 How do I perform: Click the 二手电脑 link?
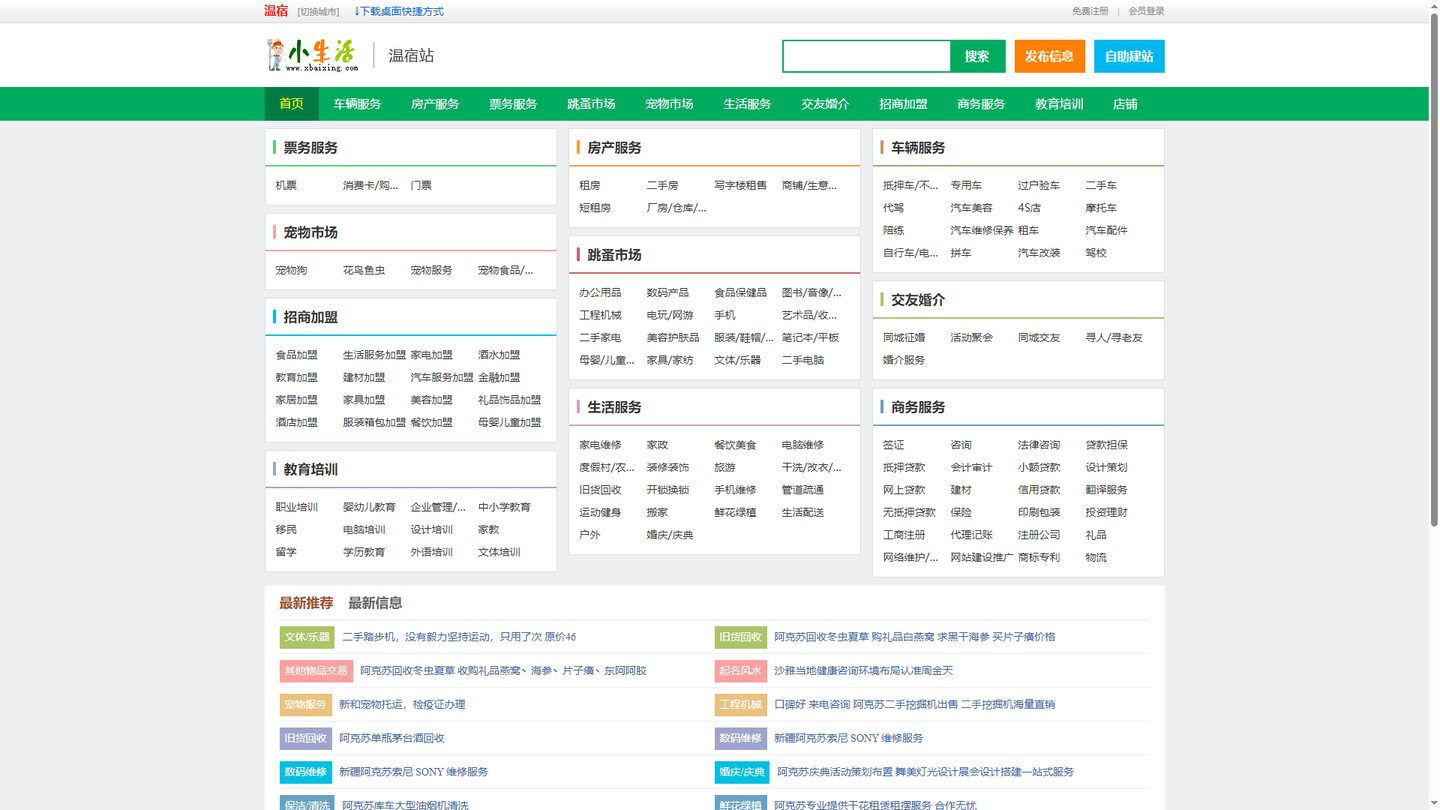click(803, 361)
